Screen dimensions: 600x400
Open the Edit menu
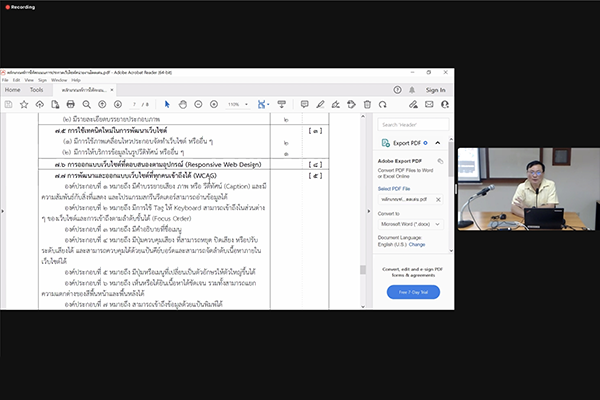tap(16, 80)
